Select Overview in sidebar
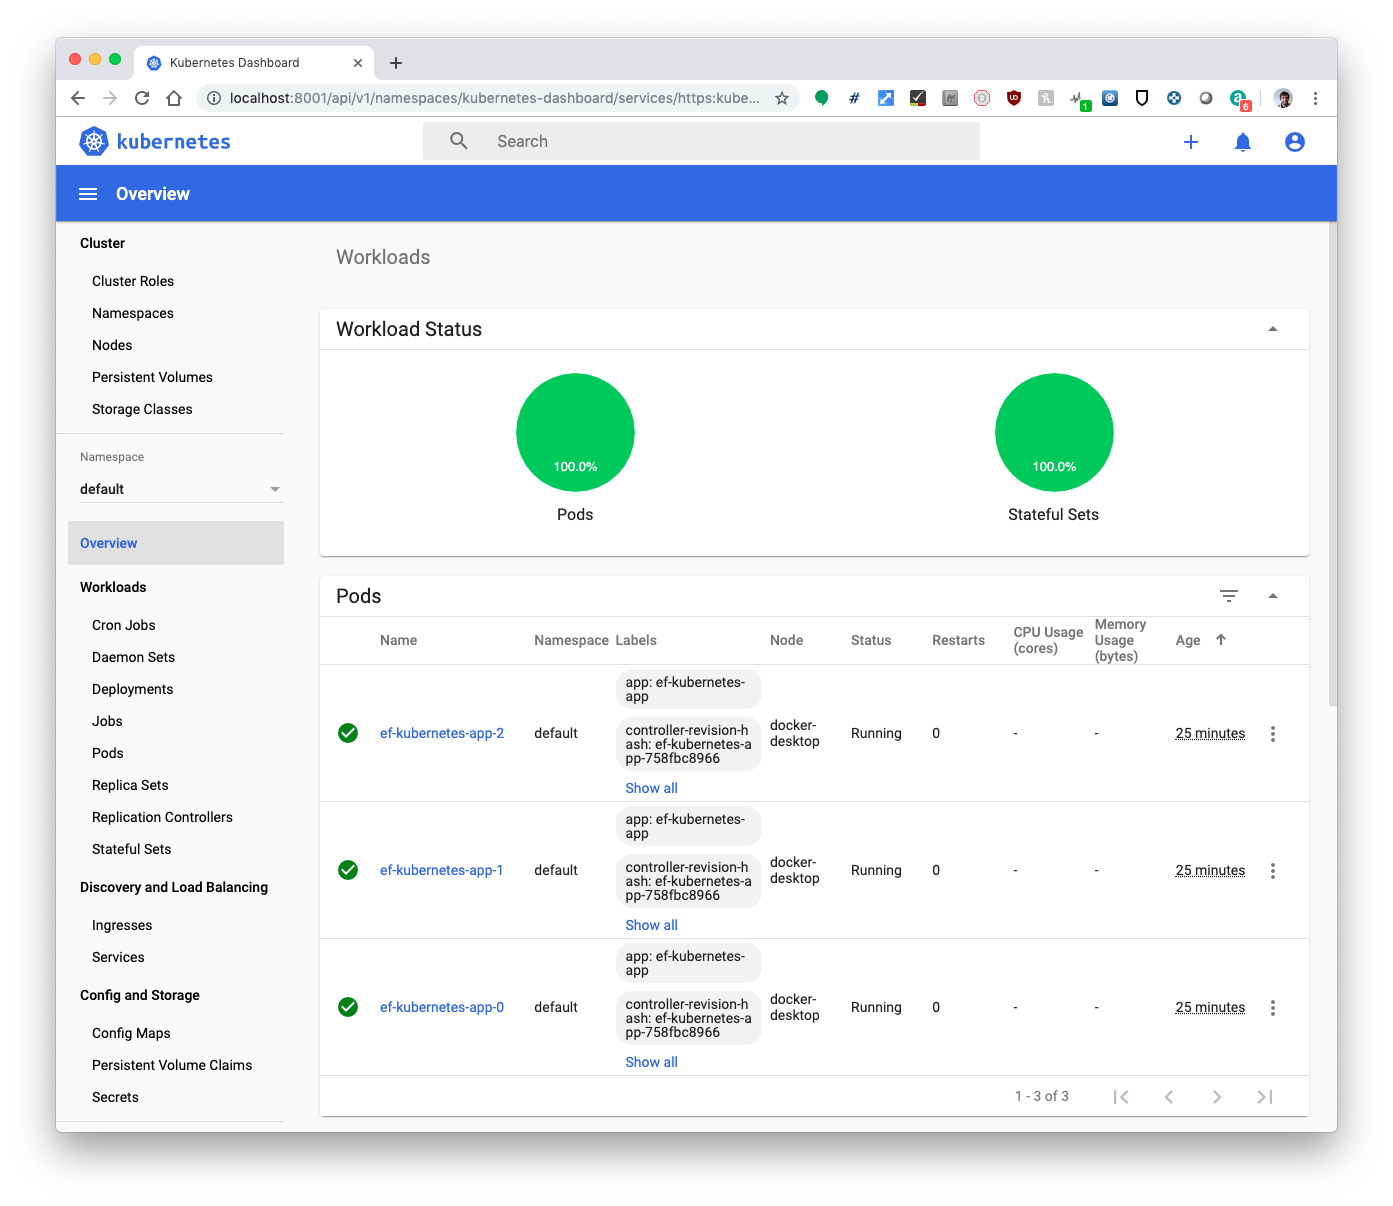The width and height of the screenshot is (1393, 1206). tap(176, 543)
